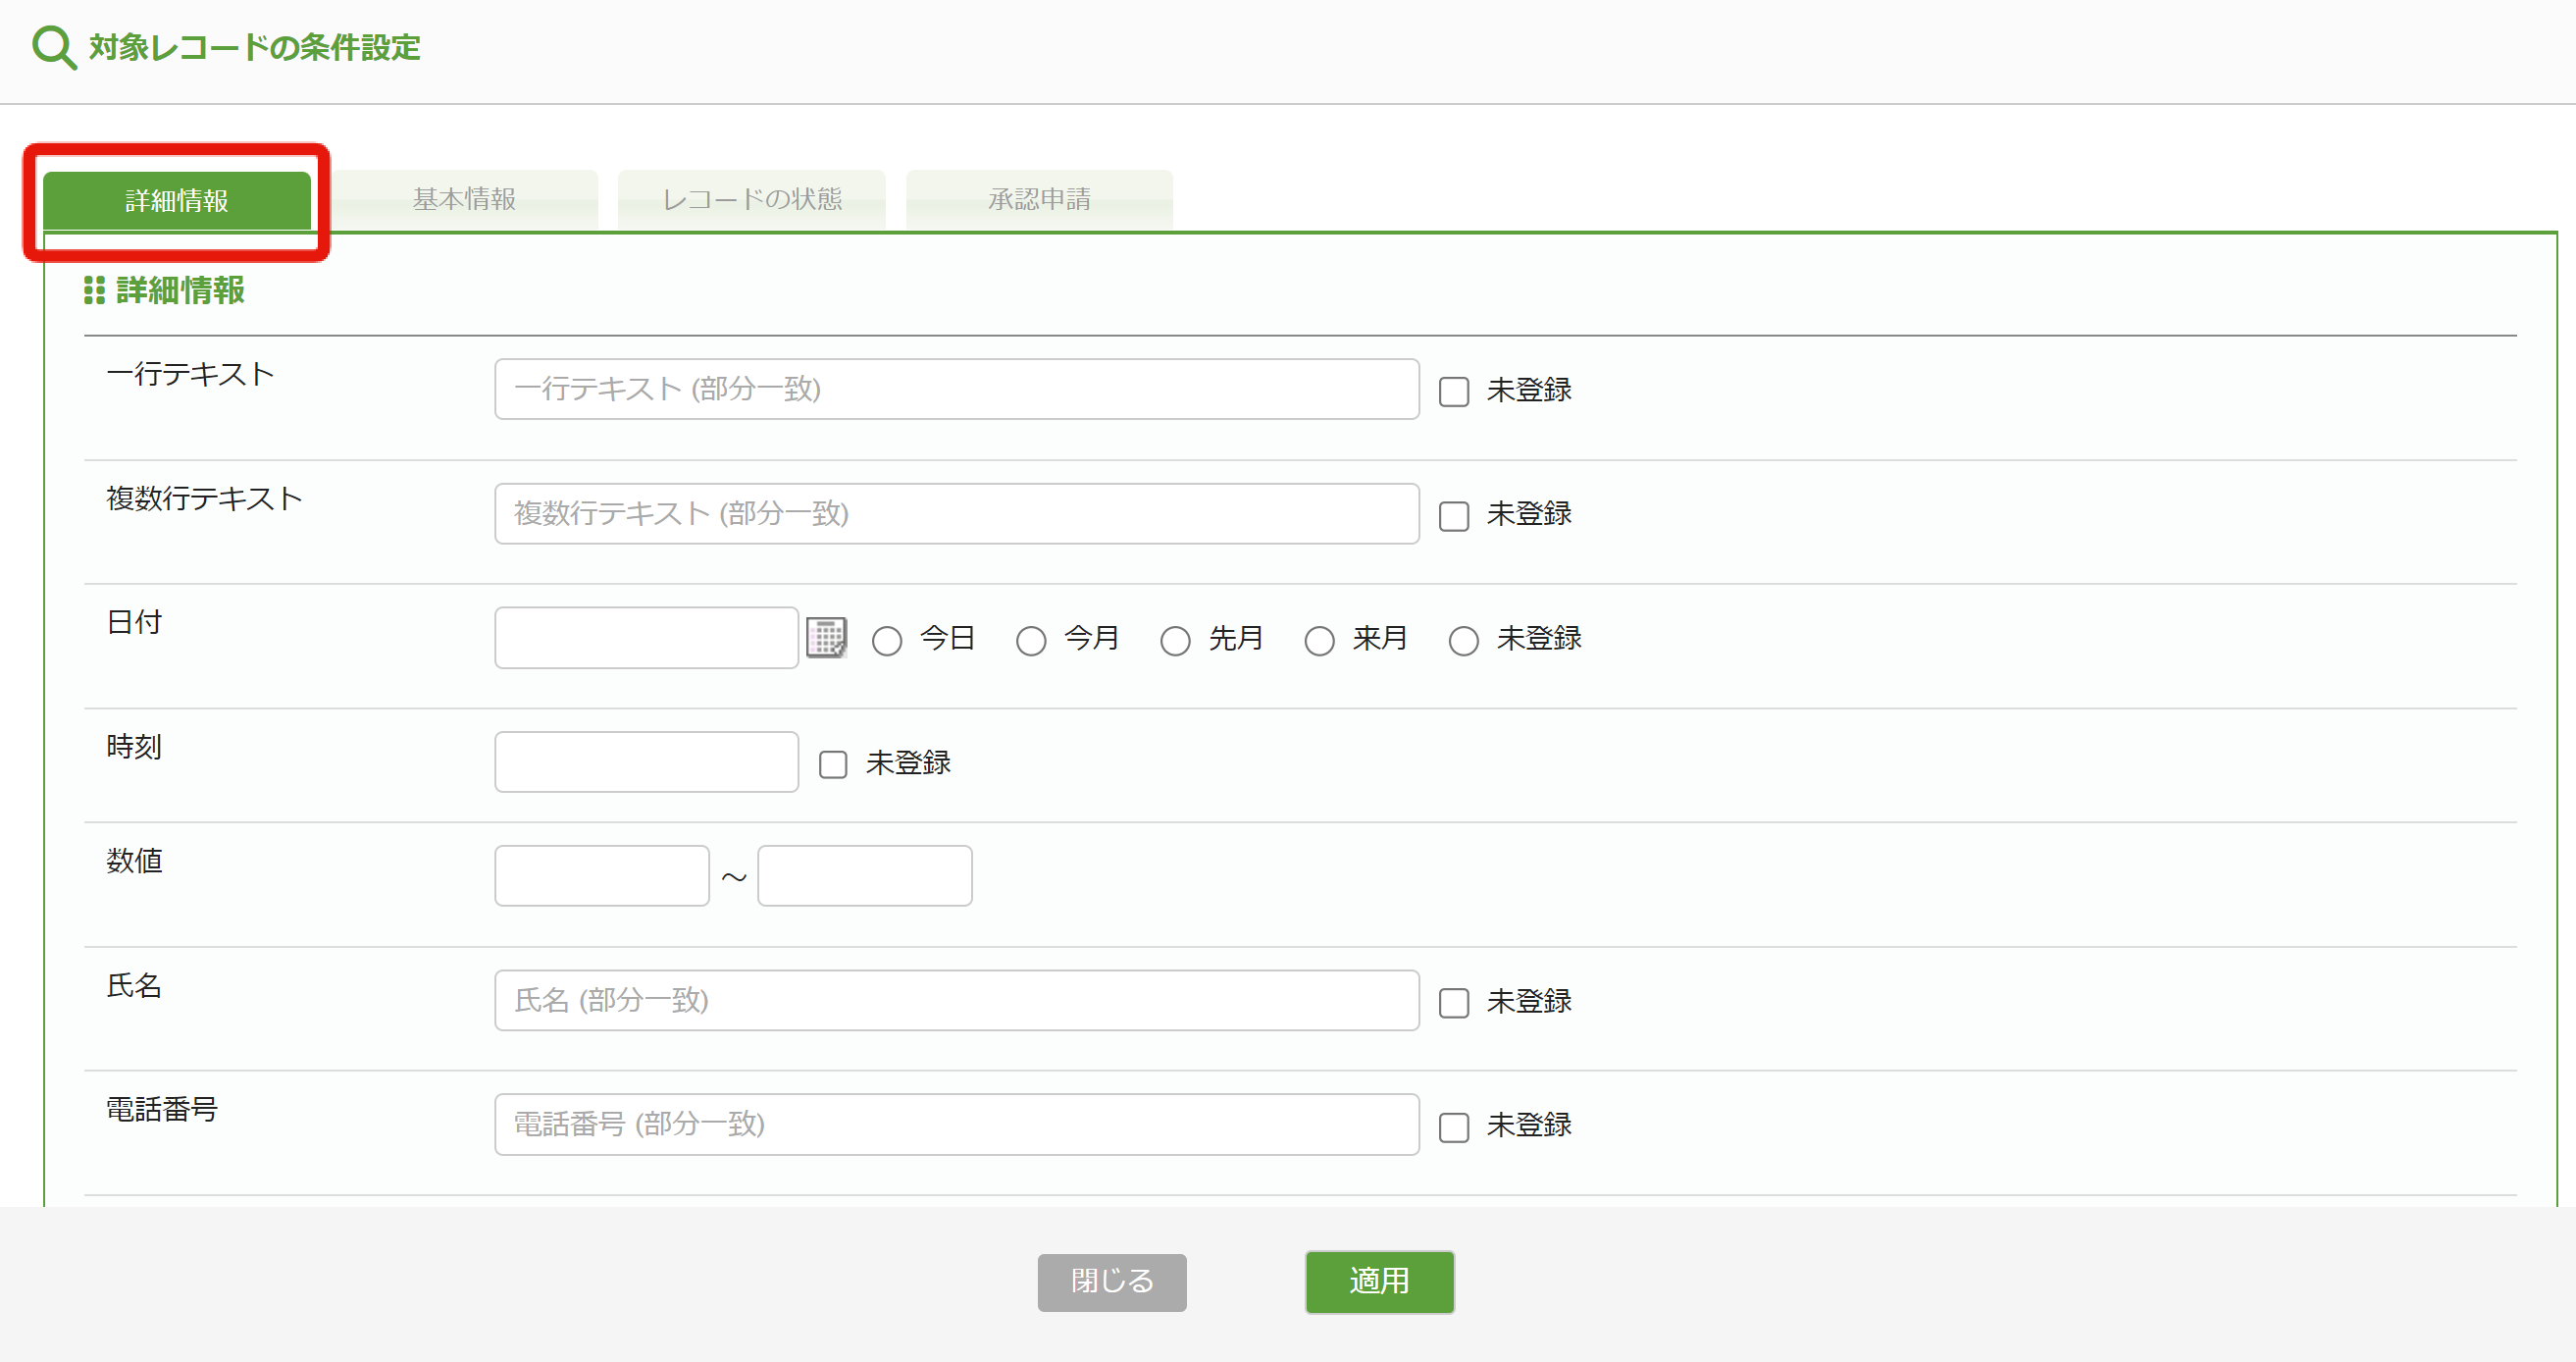This screenshot has width=2576, height=1362.
Task: Choose the 今月 radio option
Action: (x=1031, y=640)
